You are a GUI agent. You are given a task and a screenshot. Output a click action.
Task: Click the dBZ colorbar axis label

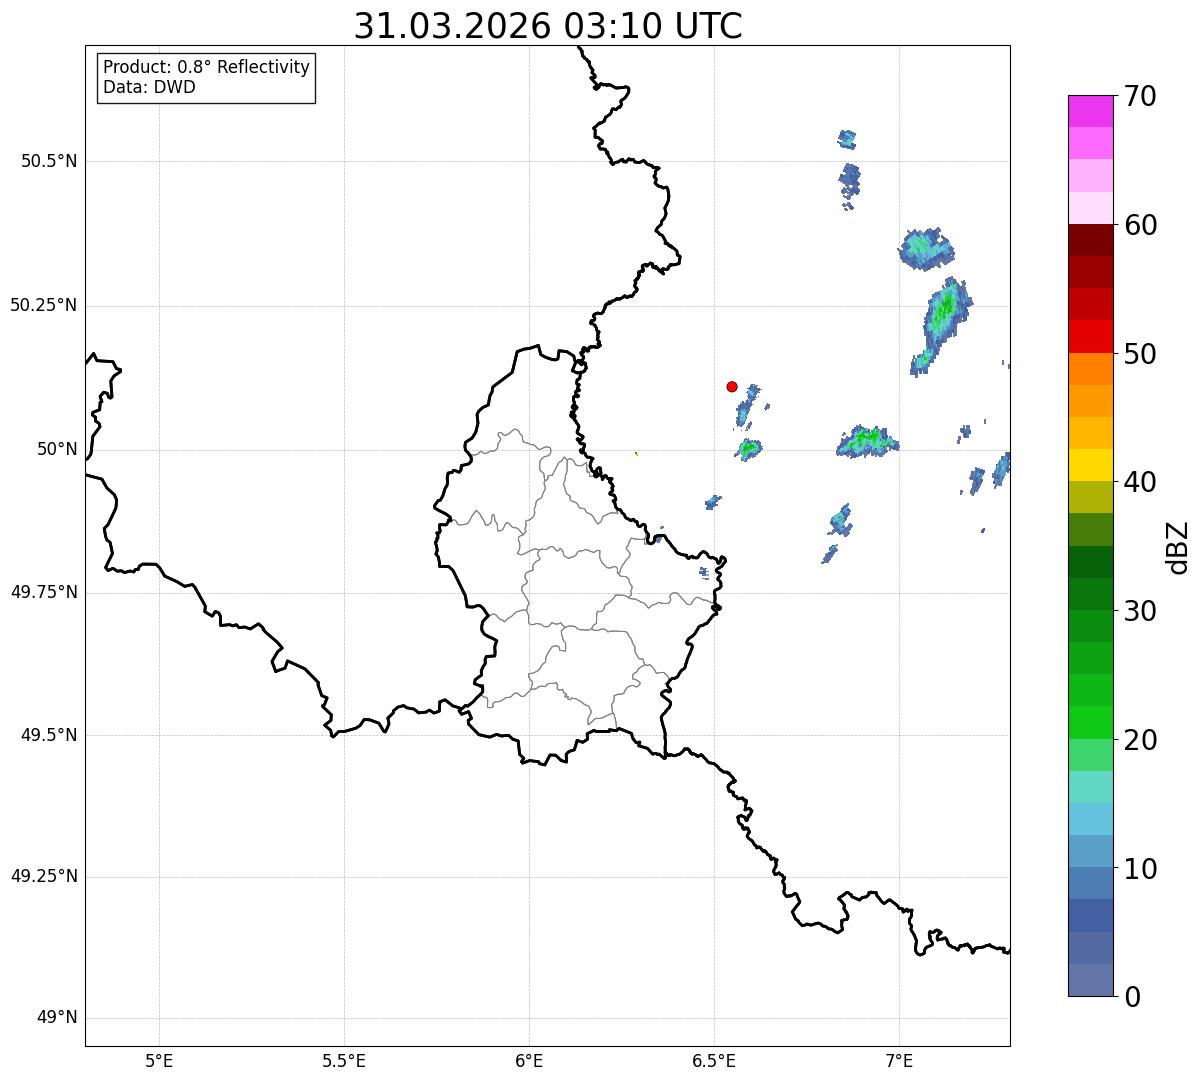(x=1179, y=546)
